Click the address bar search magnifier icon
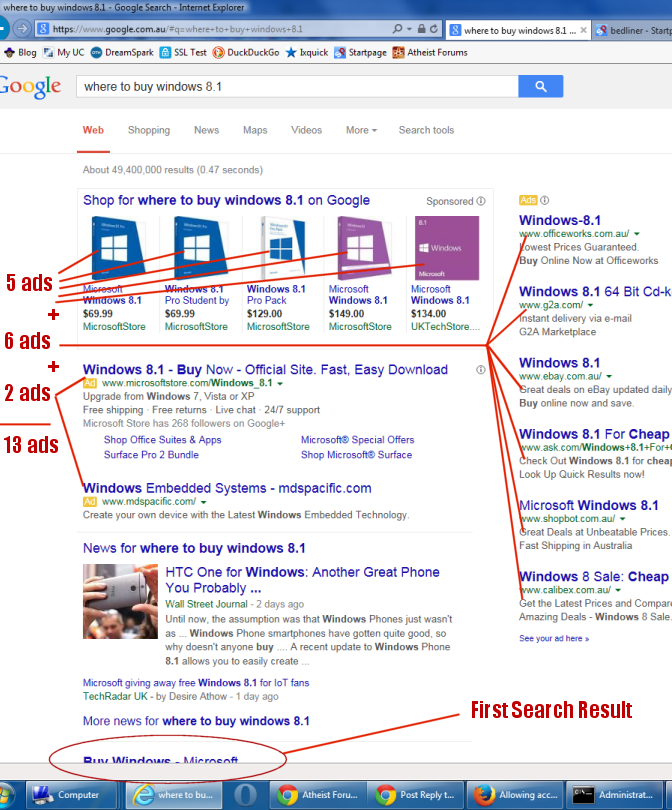The height and width of the screenshot is (810, 672). coord(397,29)
